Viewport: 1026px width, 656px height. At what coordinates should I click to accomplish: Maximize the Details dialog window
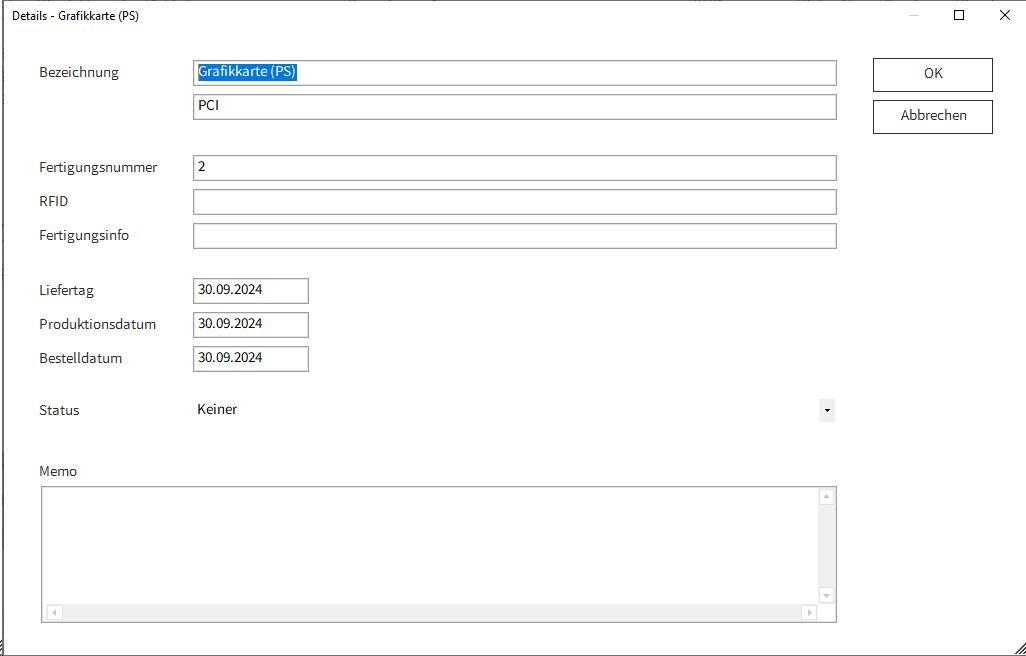959,15
